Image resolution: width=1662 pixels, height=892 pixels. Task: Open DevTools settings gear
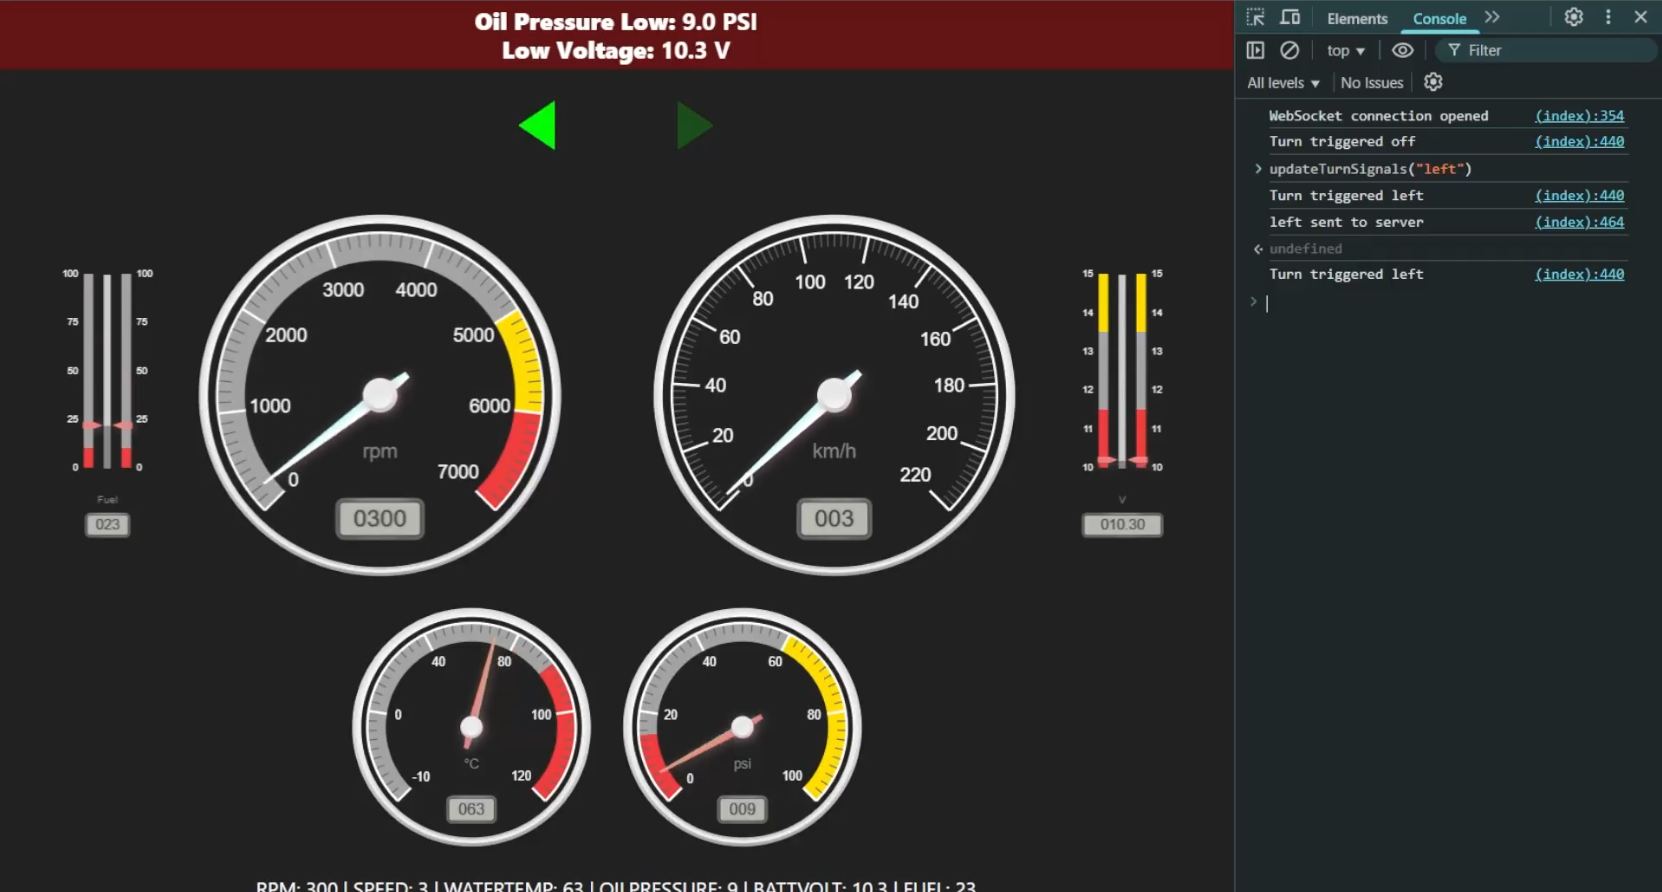coord(1574,17)
